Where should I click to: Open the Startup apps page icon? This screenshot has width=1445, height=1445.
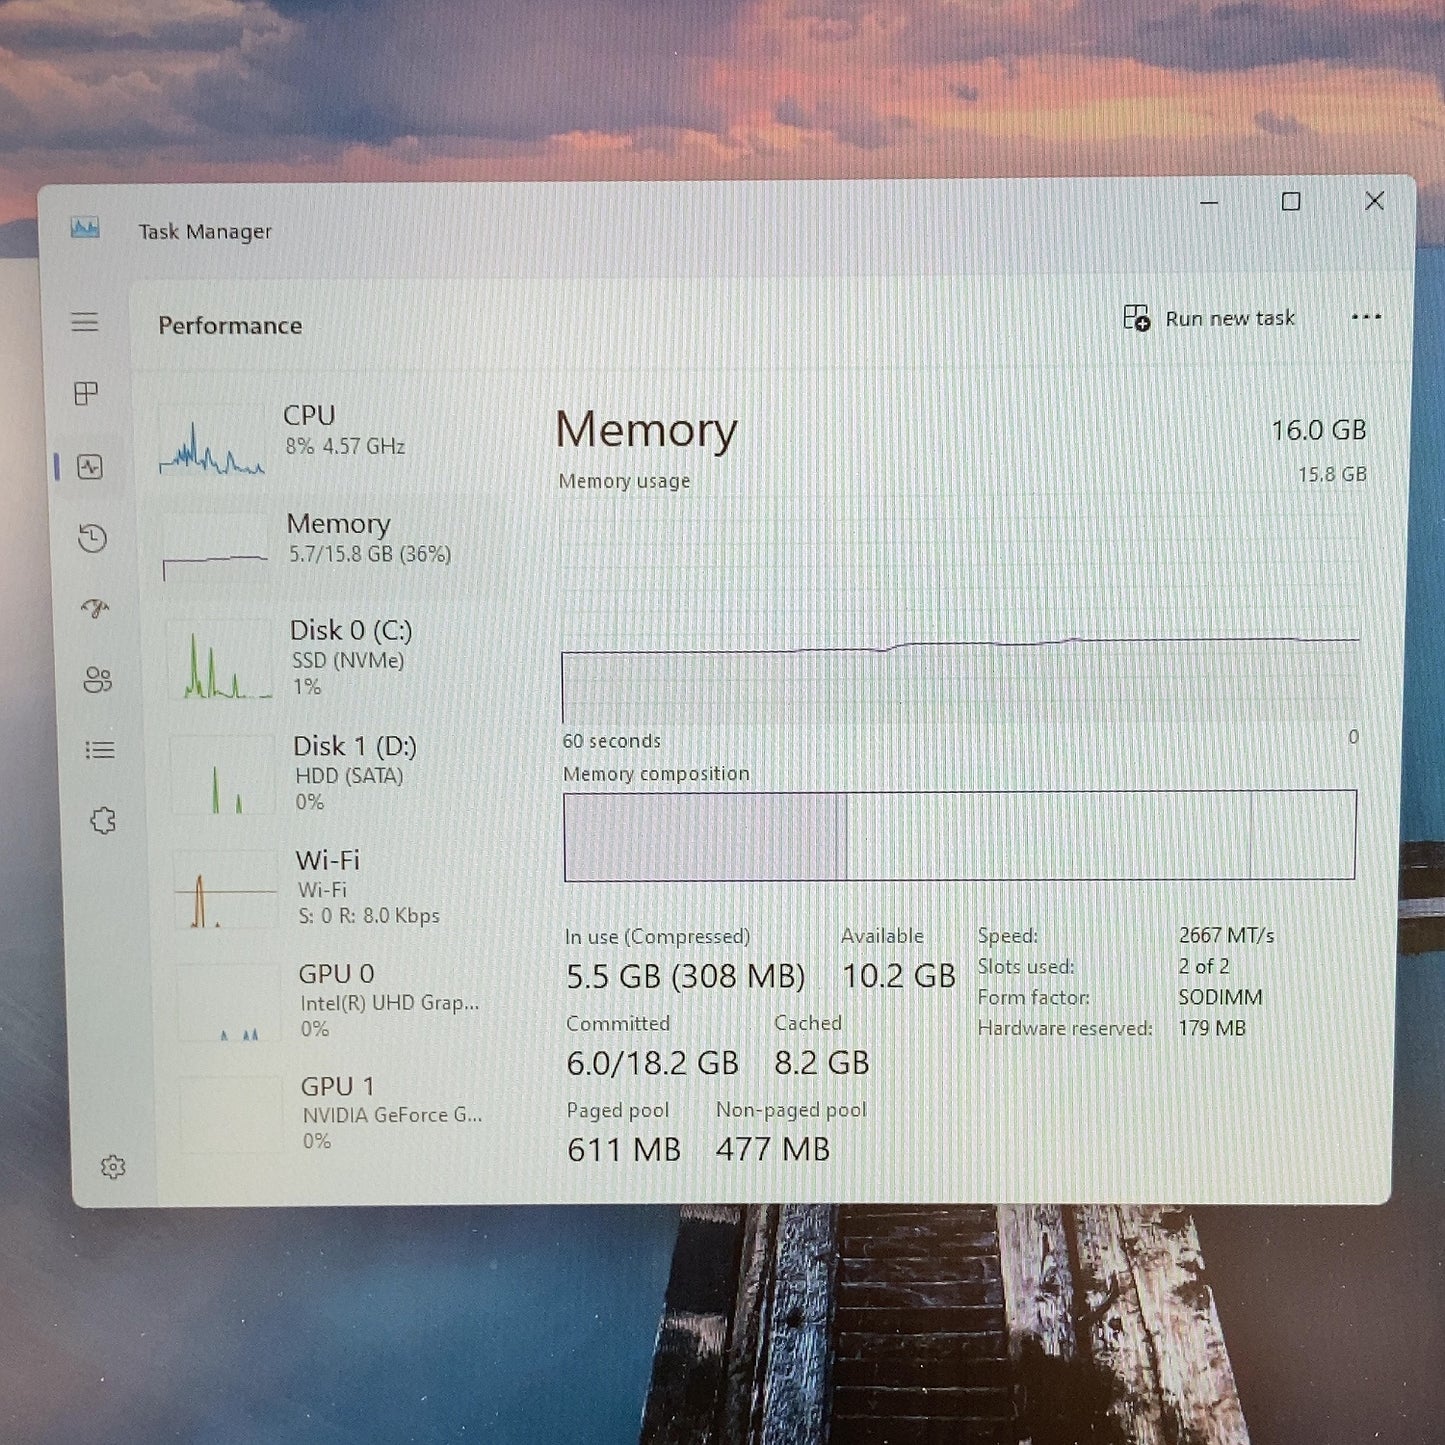(x=95, y=608)
